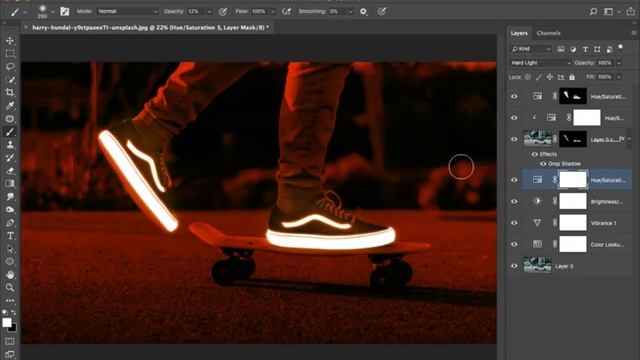
Task: Select the Gradient tool
Action: [10, 184]
